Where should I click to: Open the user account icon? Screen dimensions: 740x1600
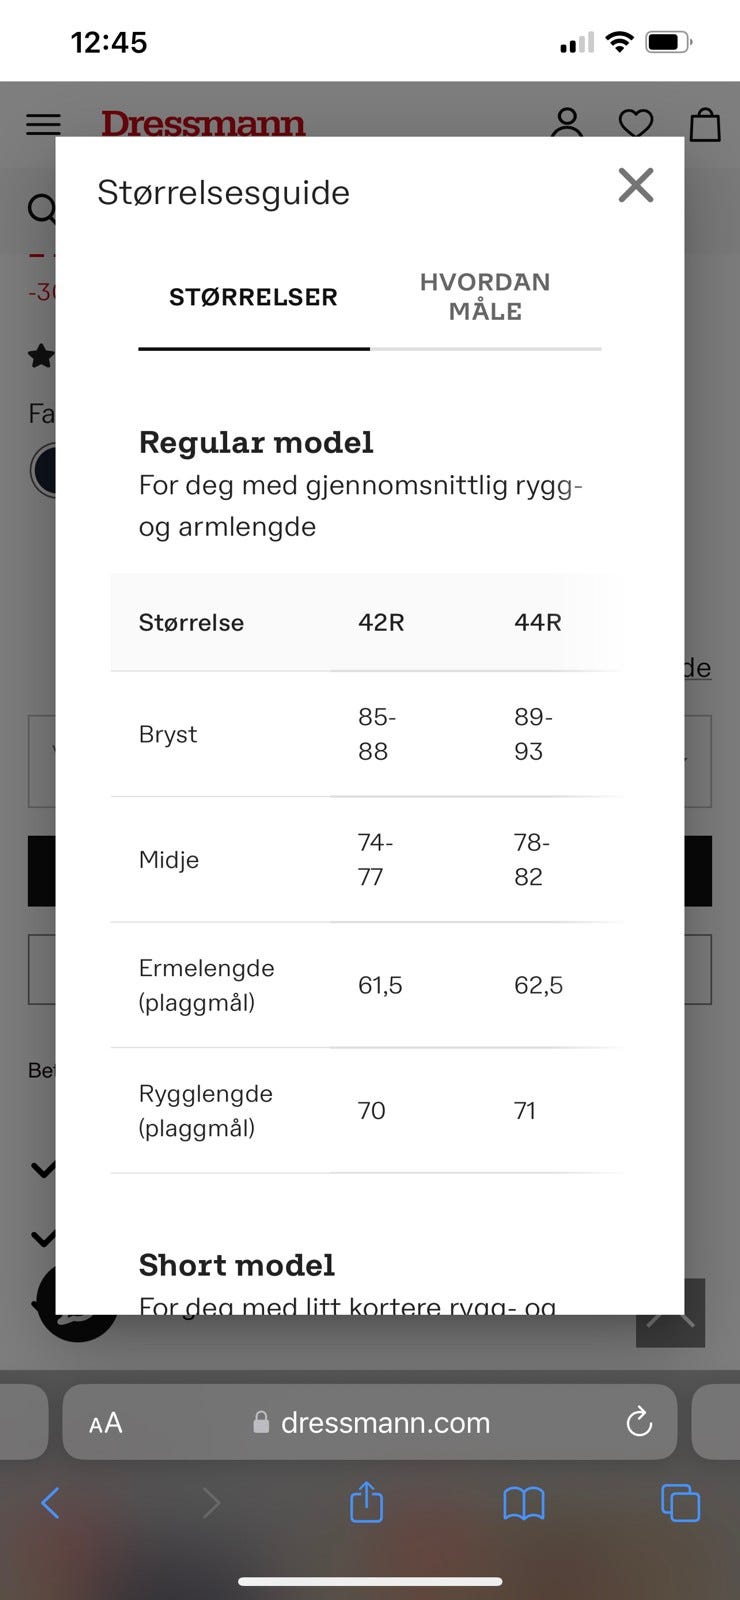[567, 122]
